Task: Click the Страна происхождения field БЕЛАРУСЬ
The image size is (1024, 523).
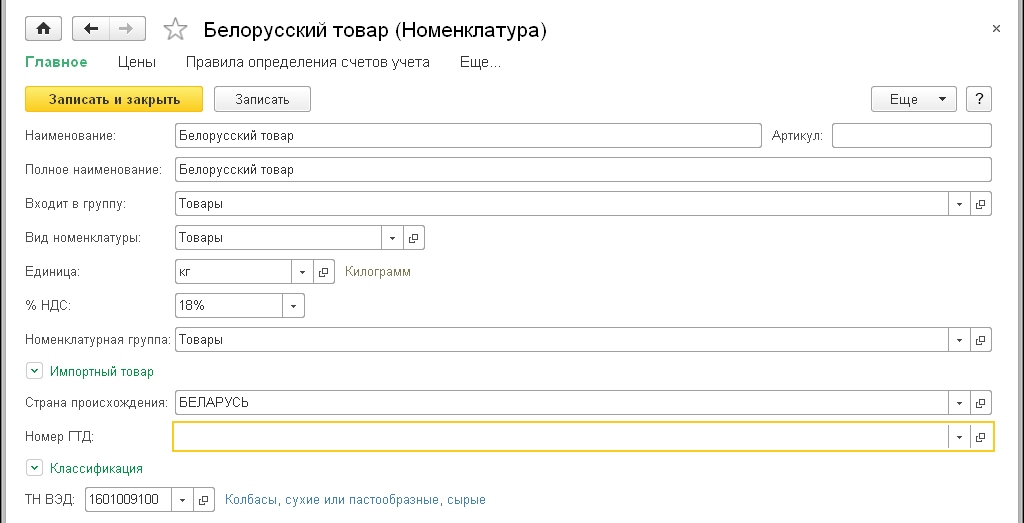Action: click(x=562, y=403)
